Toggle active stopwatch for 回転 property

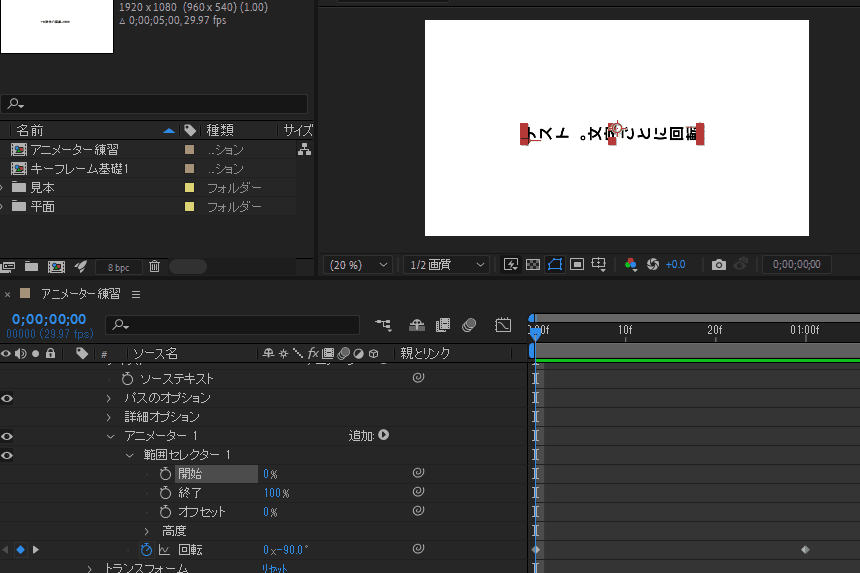[x=146, y=549]
